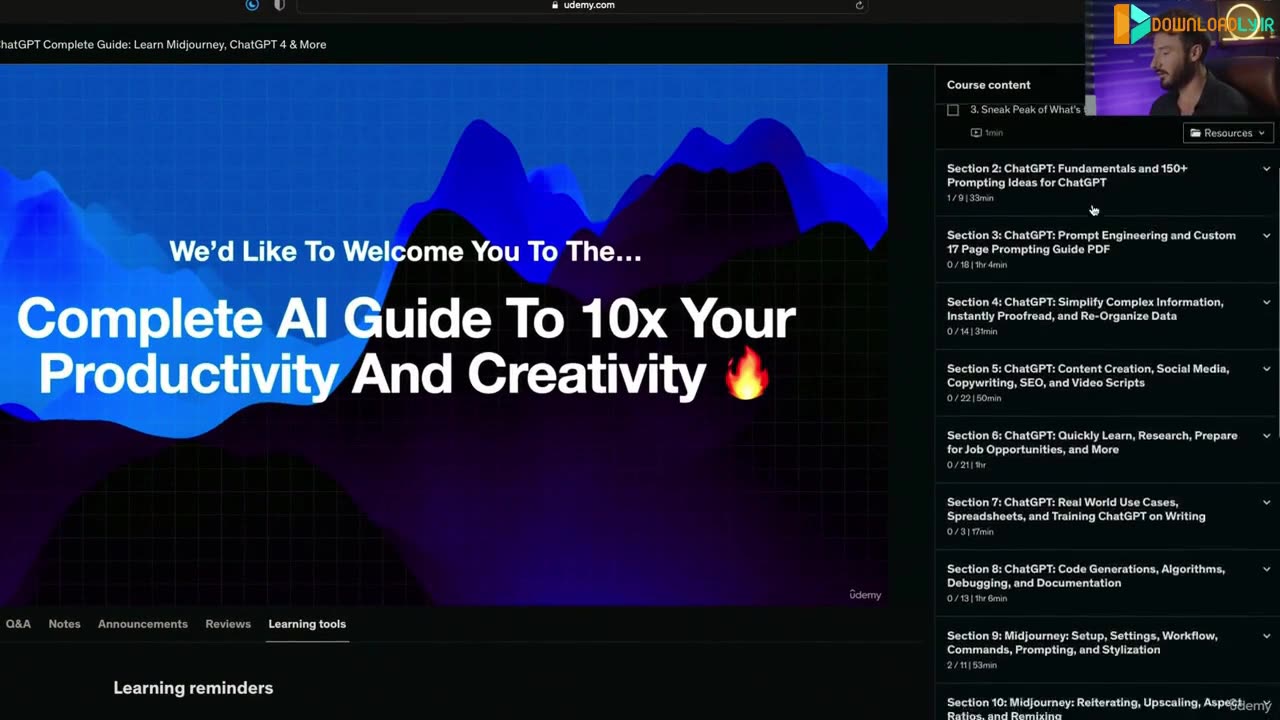Image resolution: width=1280 pixels, height=720 pixels.
Task: Open the Q&A tab
Action: point(18,624)
